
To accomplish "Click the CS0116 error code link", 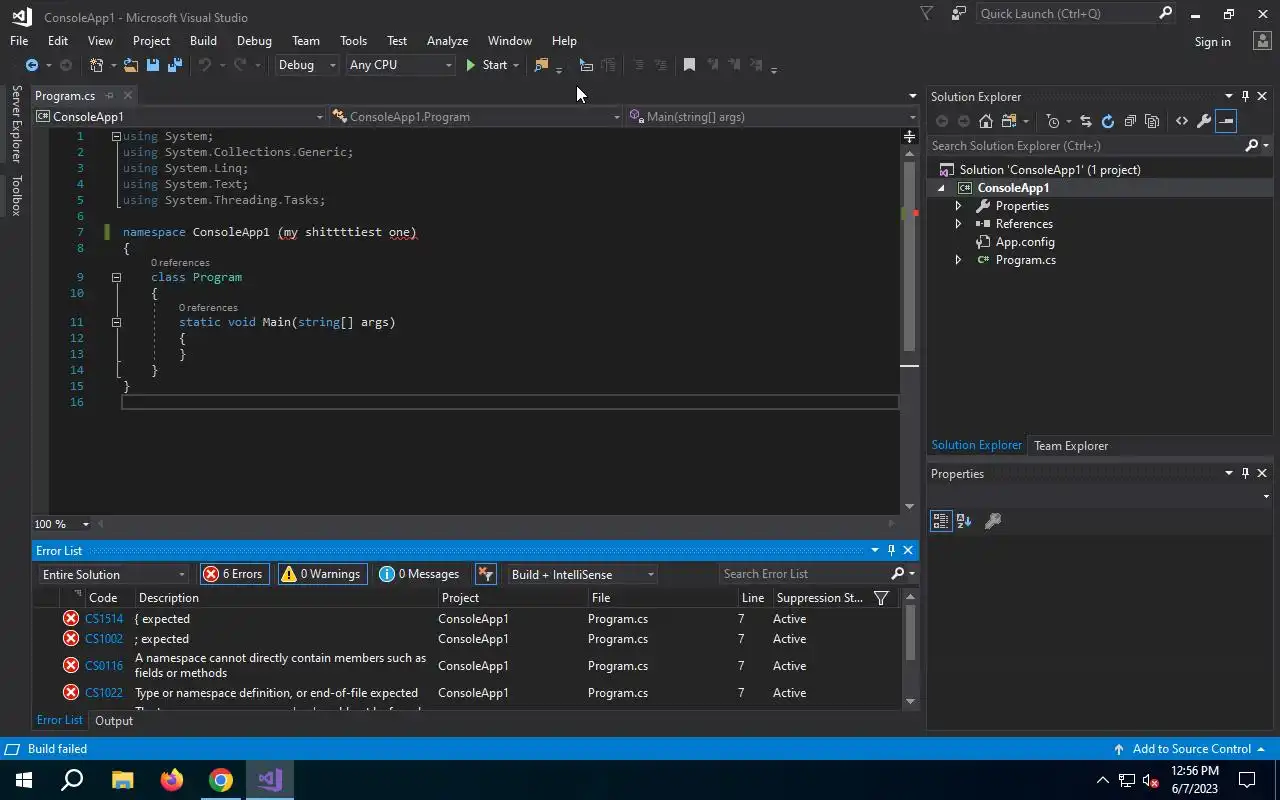I will (104, 666).
